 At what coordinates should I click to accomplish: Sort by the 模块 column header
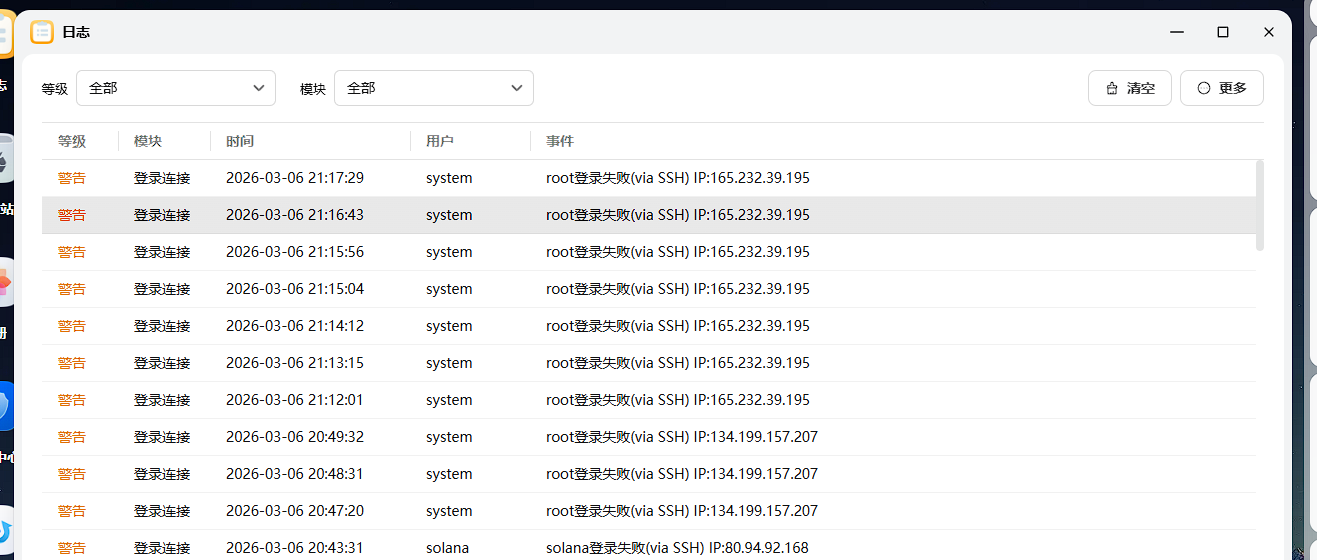click(x=148, y=141)
